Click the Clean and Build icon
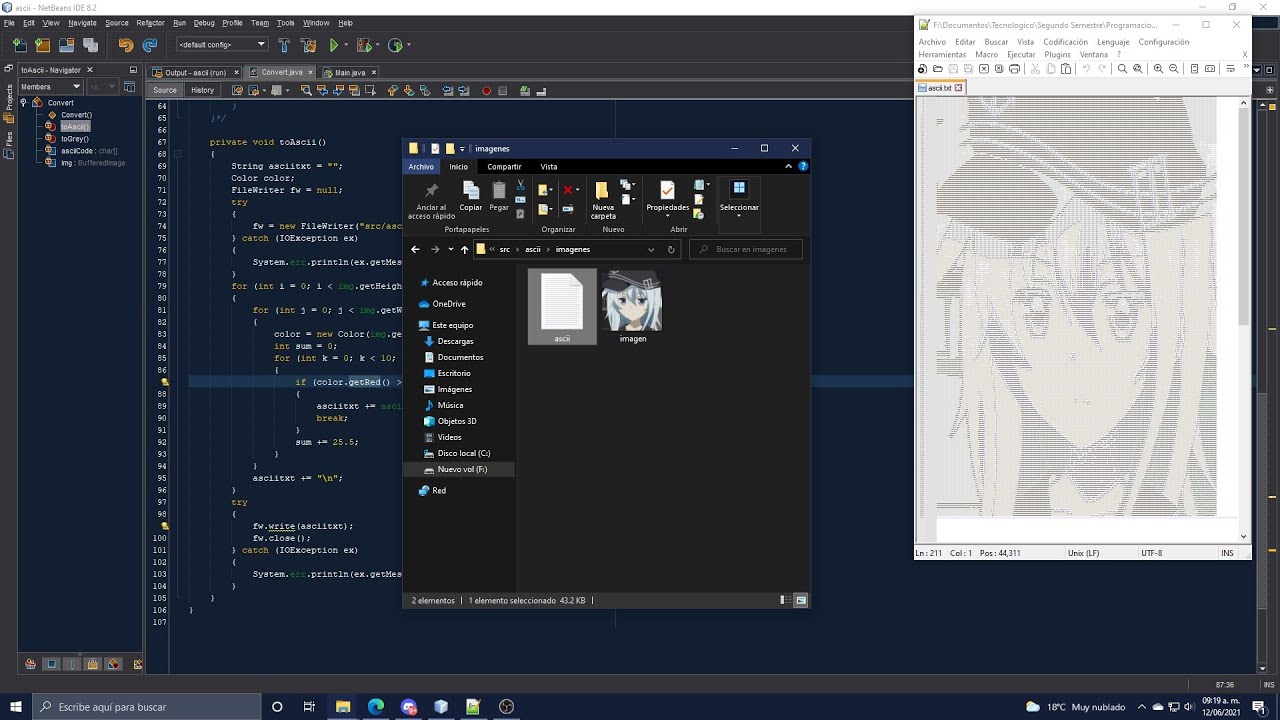 click(308, 44)
